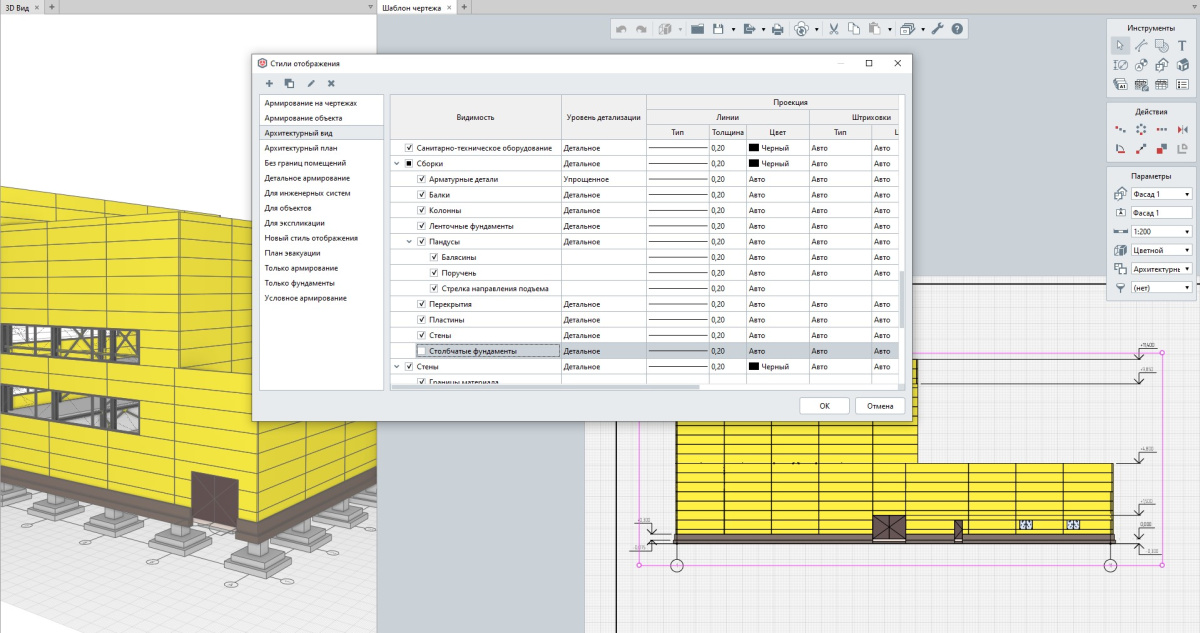
Task: Click the scissors Cut icon
Action: point(832,29)
